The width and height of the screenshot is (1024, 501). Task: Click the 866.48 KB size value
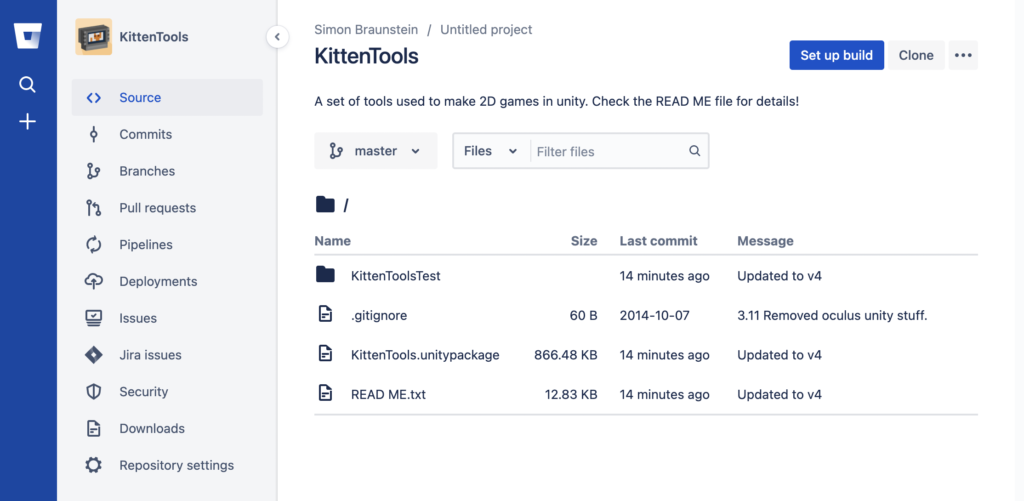(566, 355)
